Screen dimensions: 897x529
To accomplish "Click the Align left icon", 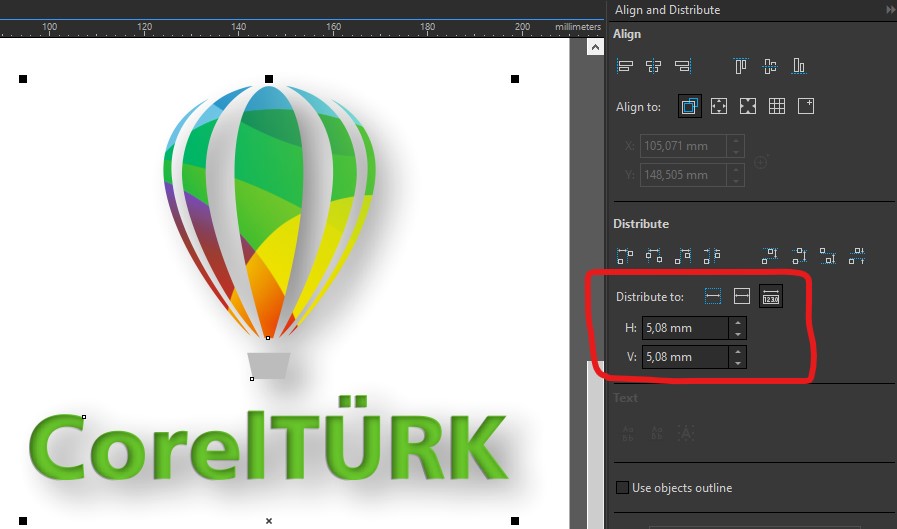I will click(625, 66).
